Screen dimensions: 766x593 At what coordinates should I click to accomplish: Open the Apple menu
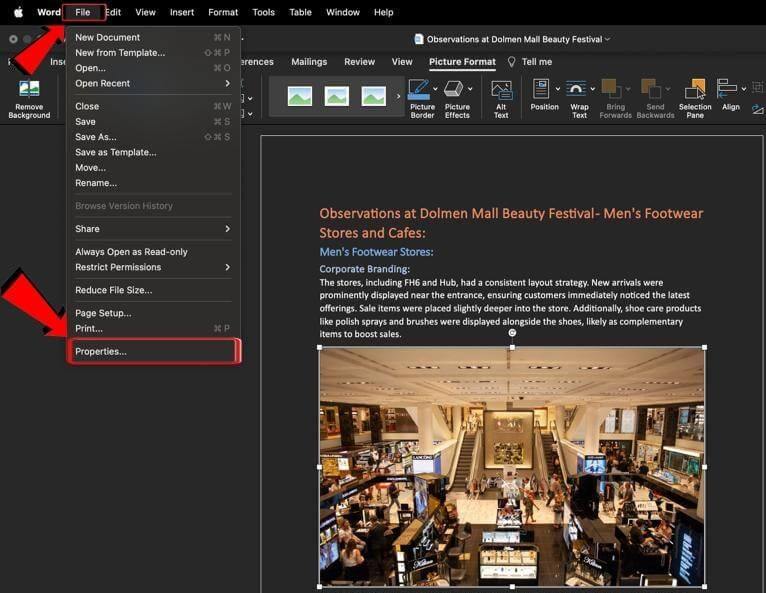[x=18, y=12]
